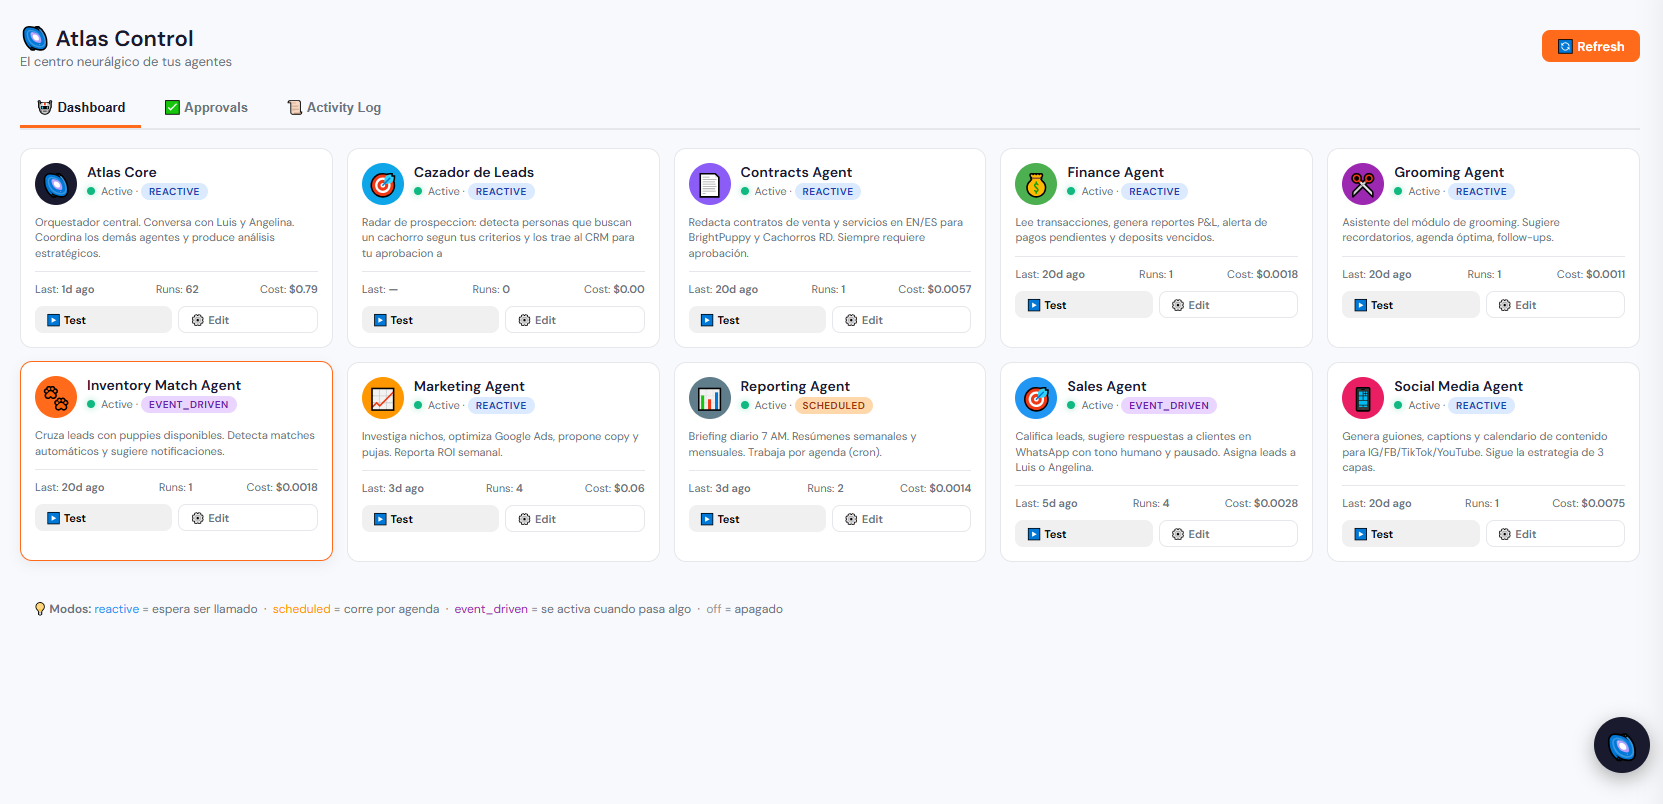Click the 'Sales Agent' card title
The image size is (1663, 804).
coord(1106,386)
